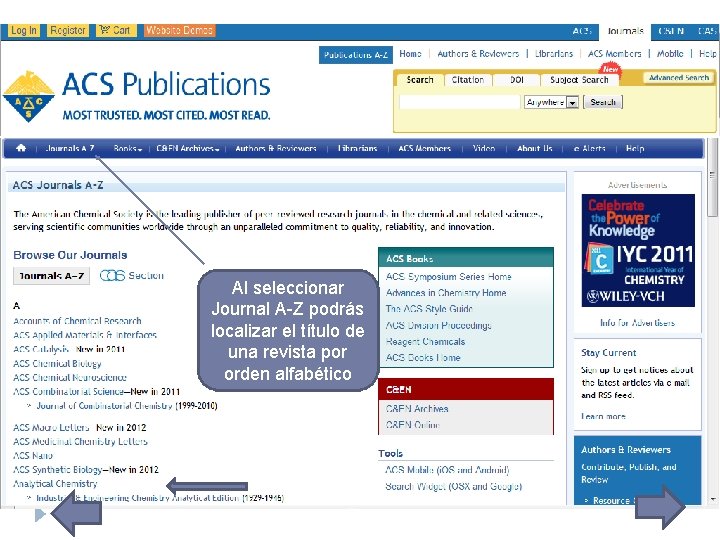Open ACS Chemical Biology journal
The image size is (720, 540).
57,364
